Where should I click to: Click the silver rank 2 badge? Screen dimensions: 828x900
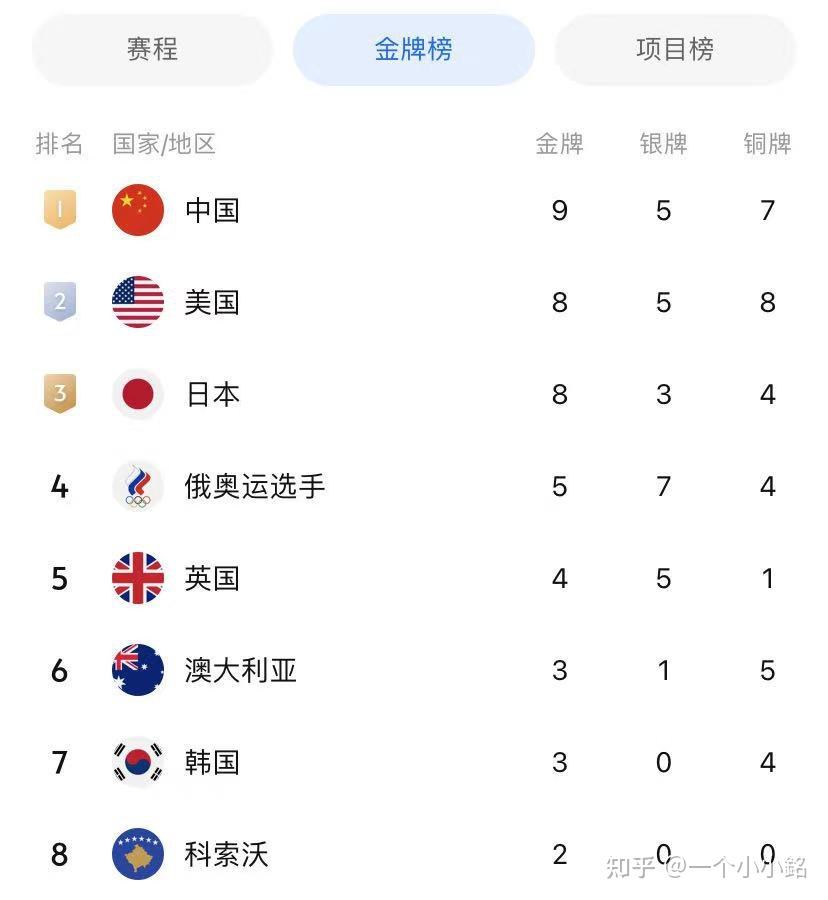coord(60,301)
